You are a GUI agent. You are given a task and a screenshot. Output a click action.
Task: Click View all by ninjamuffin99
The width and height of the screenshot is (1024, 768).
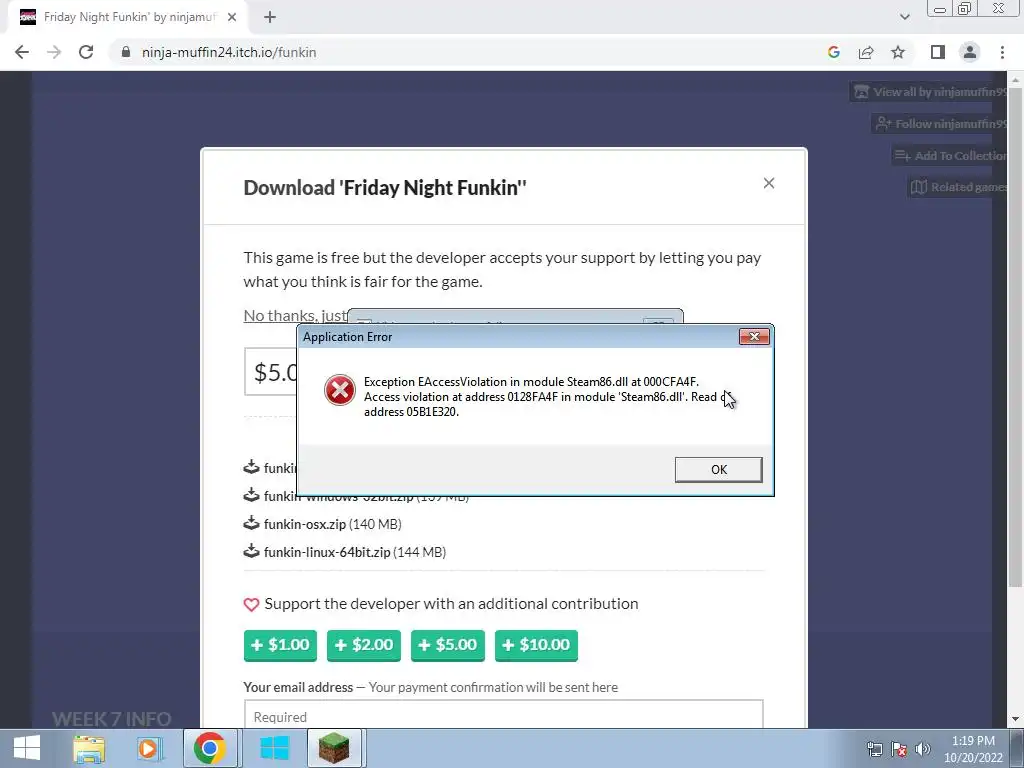(x=929, y=92)
